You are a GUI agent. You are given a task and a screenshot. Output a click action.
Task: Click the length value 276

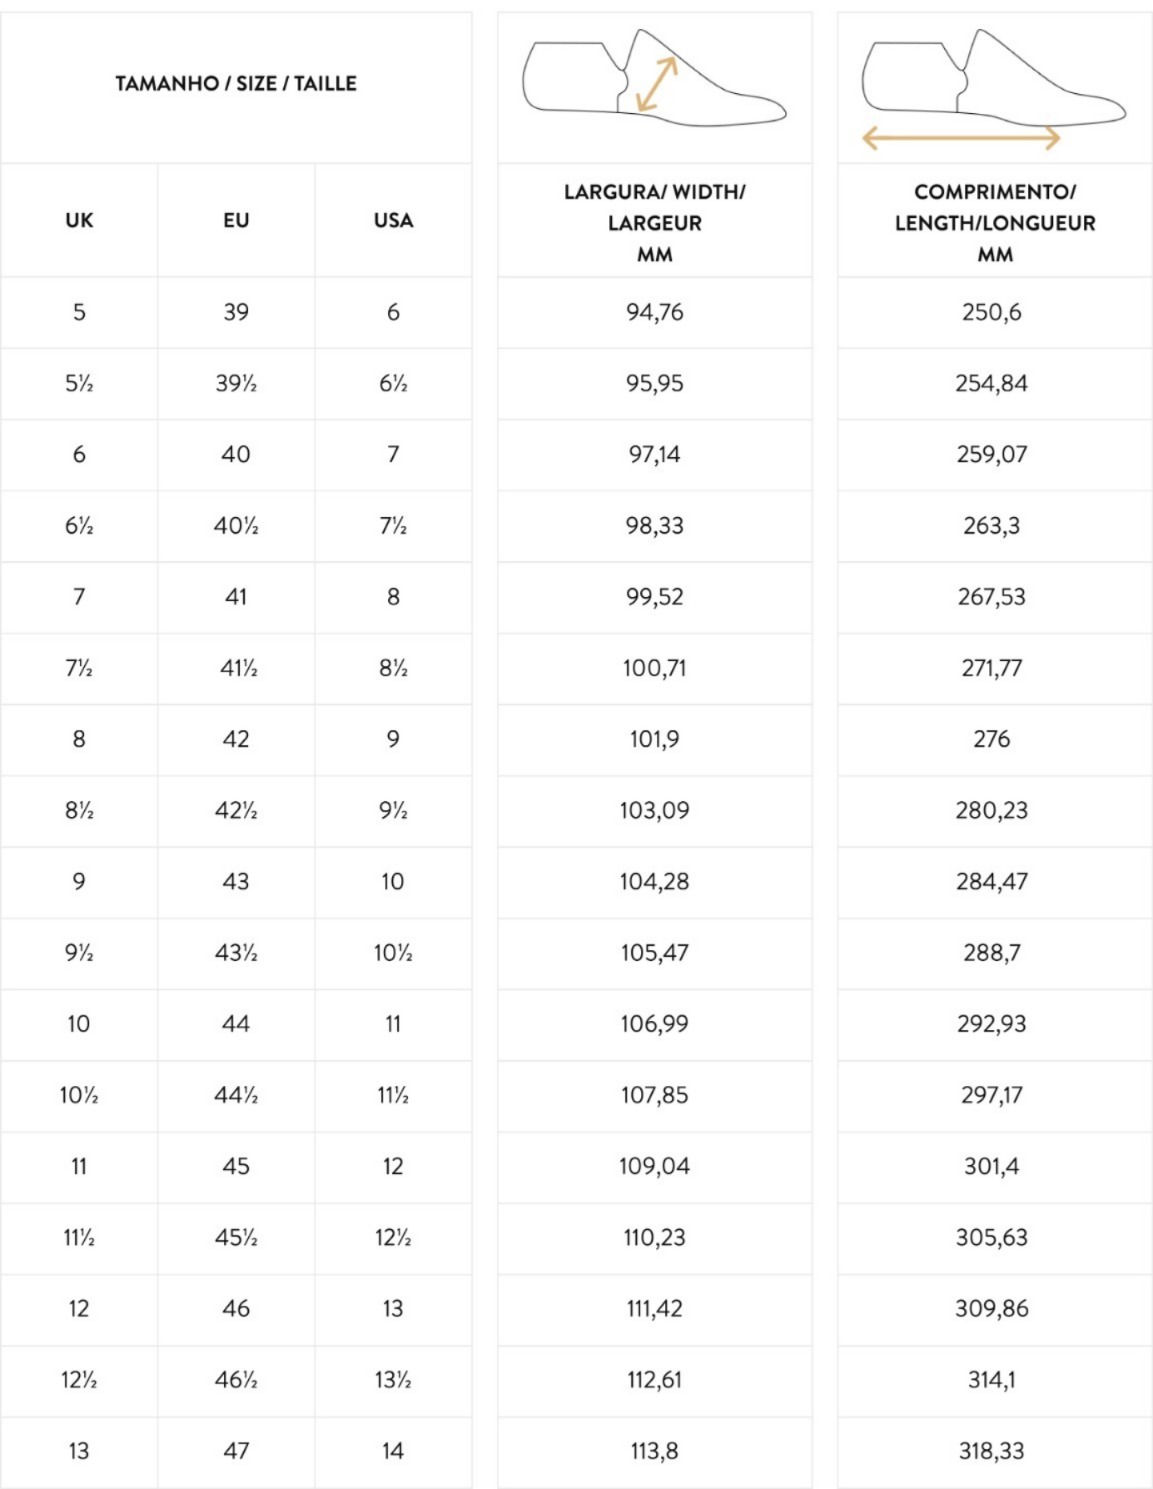(992, 739)
